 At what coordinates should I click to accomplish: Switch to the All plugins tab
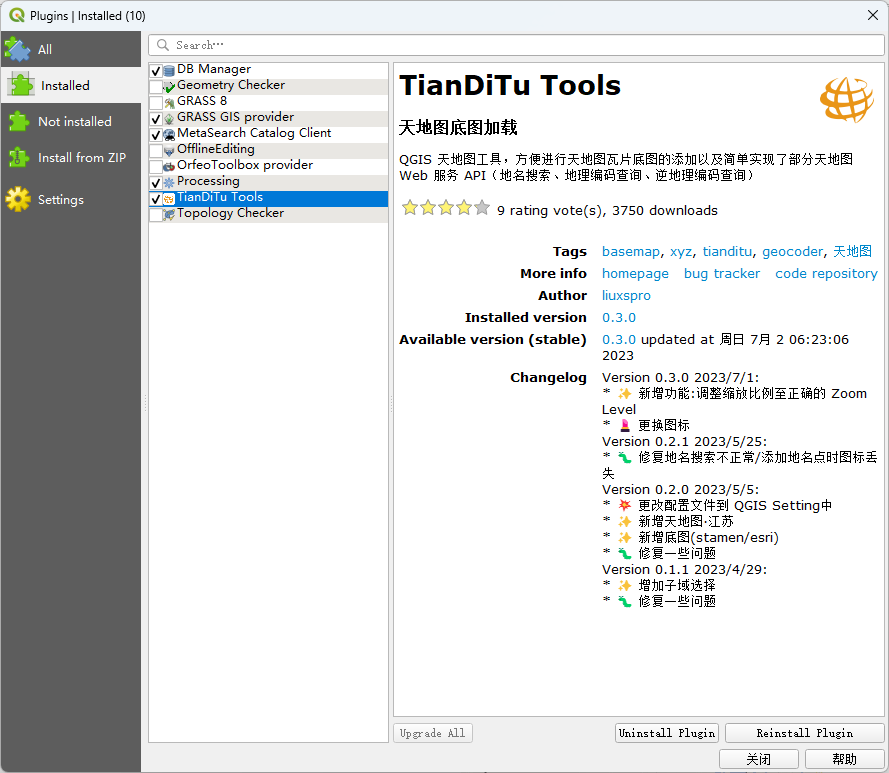coord(45,49)
